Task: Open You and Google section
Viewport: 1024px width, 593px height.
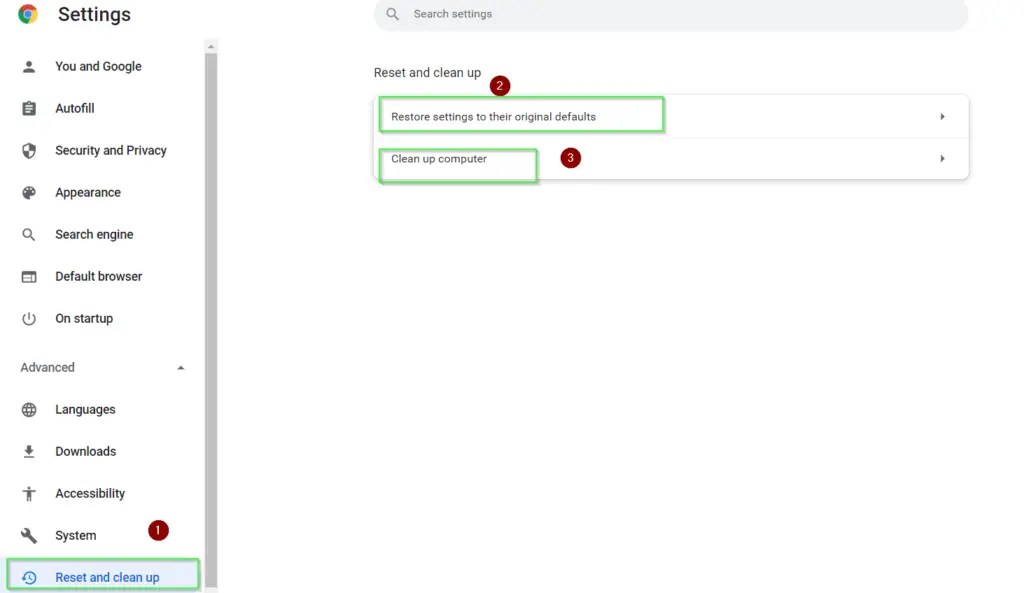Action: point(98,67)
